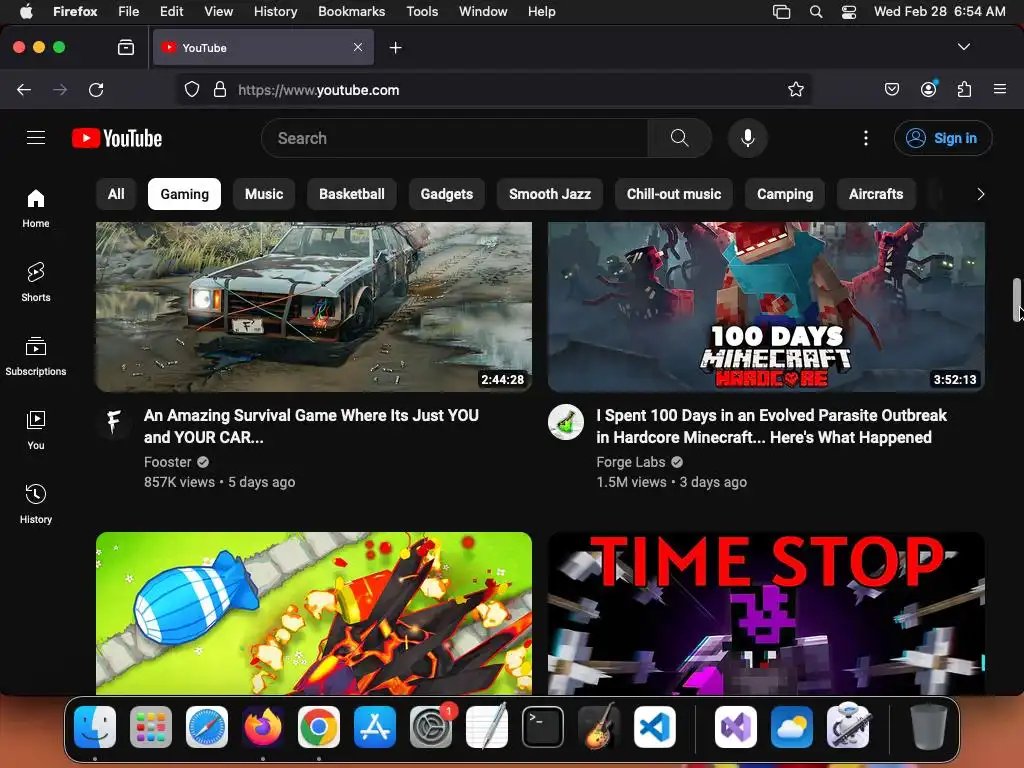
Task: Open YouTube settings three-dot menu
Action: click(866, 138)
